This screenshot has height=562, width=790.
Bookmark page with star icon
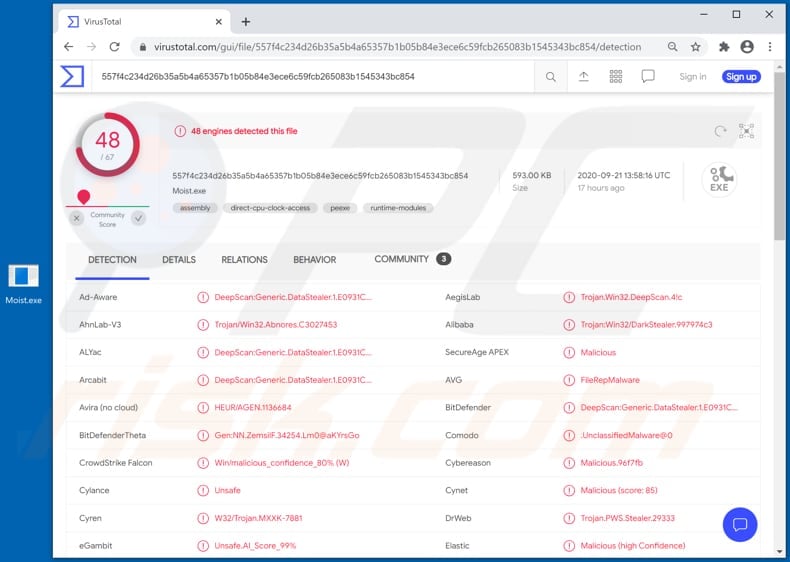[696, 47]
